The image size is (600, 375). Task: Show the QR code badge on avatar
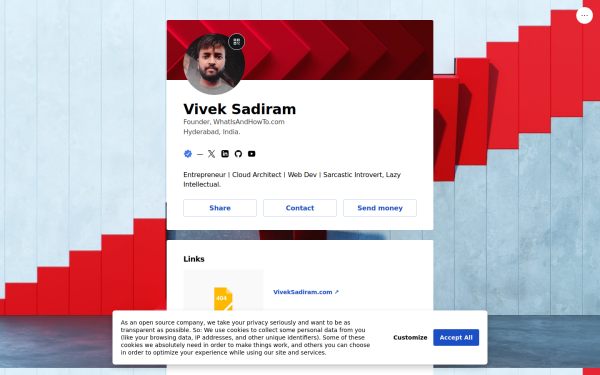[236, 42]
